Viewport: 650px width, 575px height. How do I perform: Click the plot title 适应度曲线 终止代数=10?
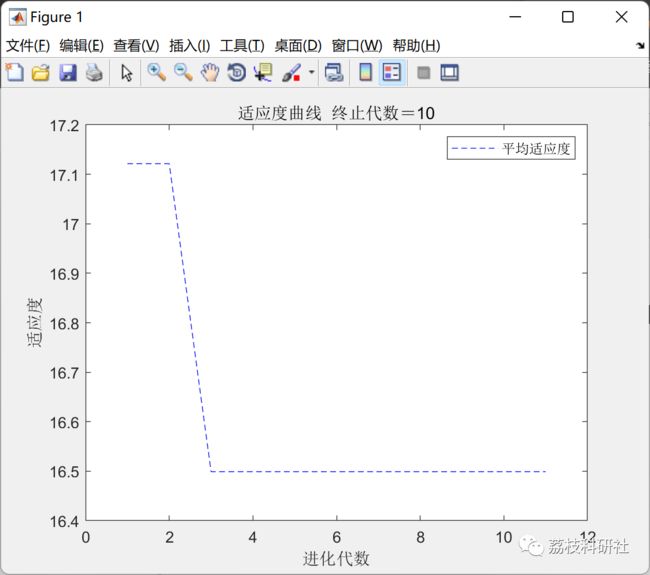(x=336, y=113)
